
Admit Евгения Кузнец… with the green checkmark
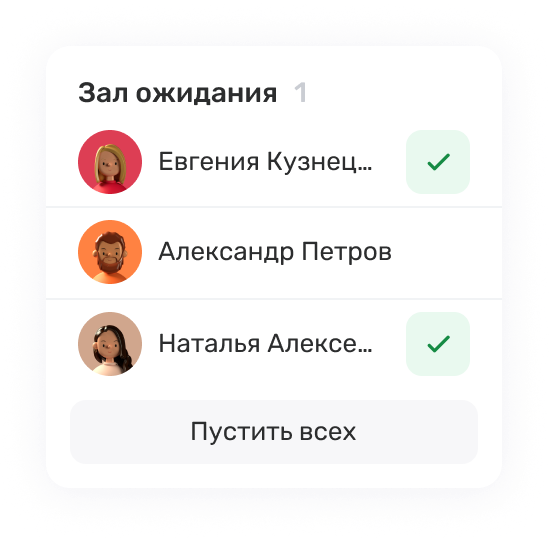click(x=438, y=162)
